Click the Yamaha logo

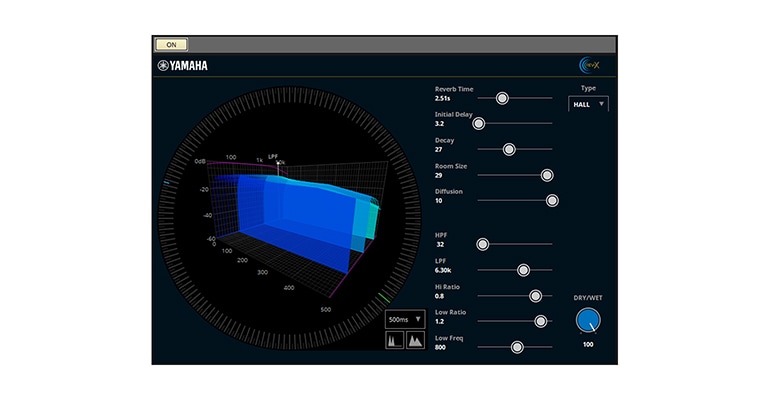[x=187, y=67]
